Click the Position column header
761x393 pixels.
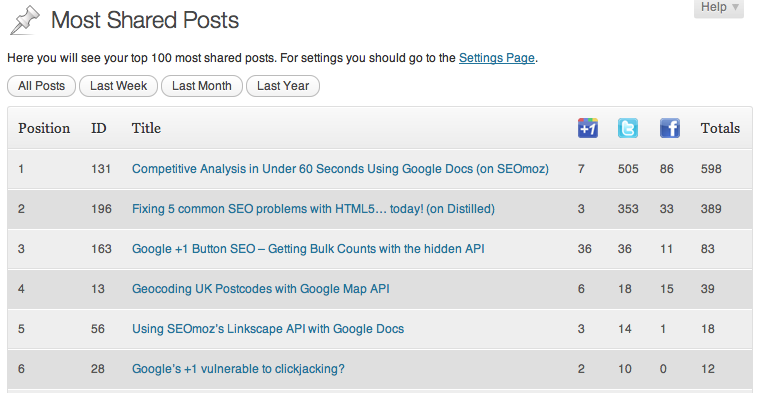coord(44,128)
